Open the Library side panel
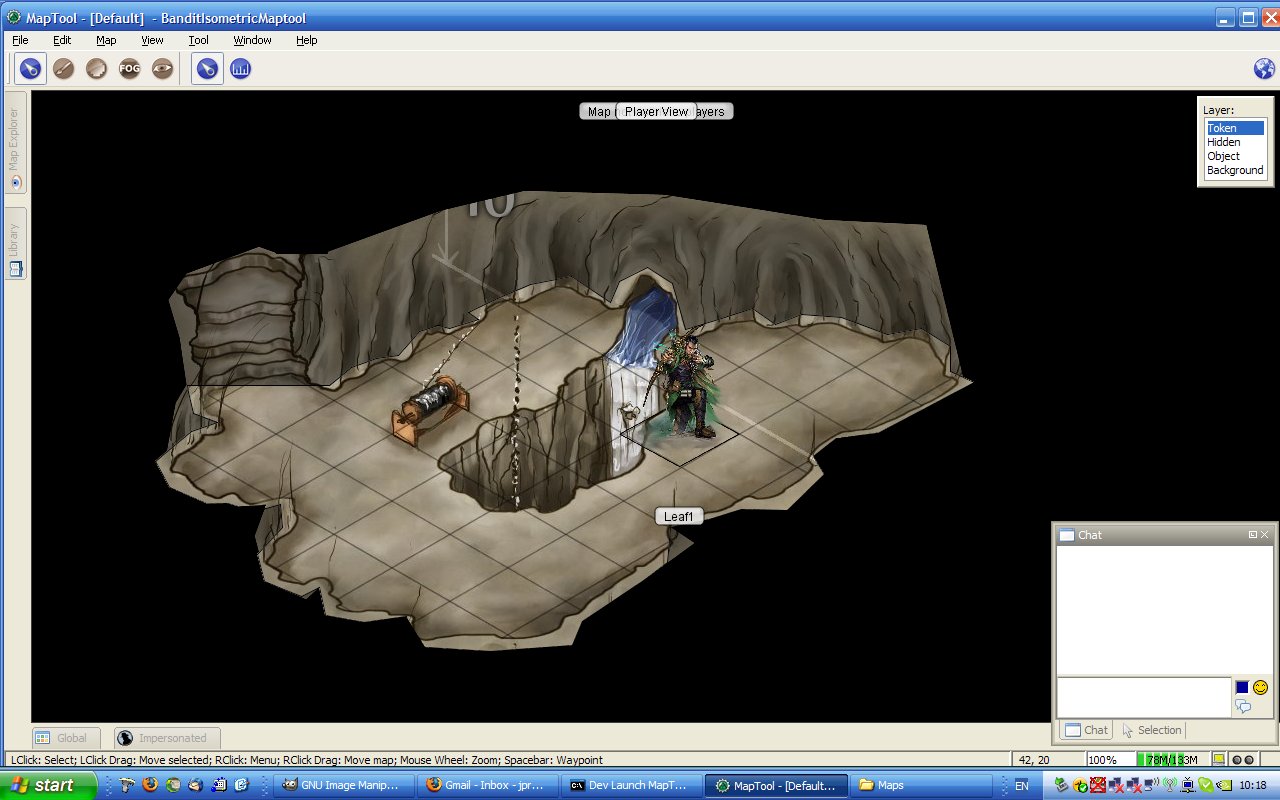 coord(15,243)
